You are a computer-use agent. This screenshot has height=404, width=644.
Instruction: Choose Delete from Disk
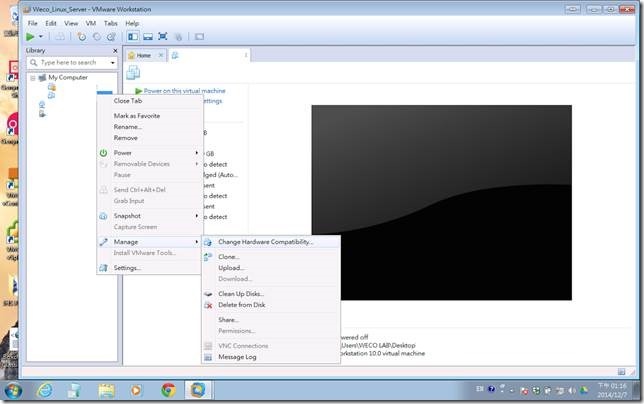[x=242, y=305]
